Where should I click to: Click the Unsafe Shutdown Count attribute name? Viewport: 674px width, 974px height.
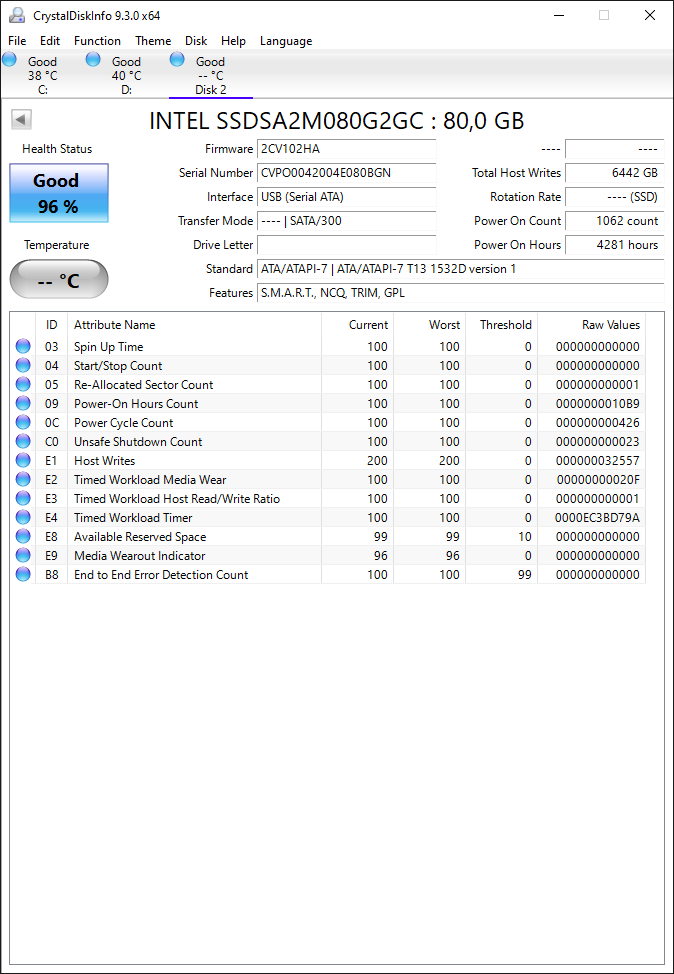point(138,442)
